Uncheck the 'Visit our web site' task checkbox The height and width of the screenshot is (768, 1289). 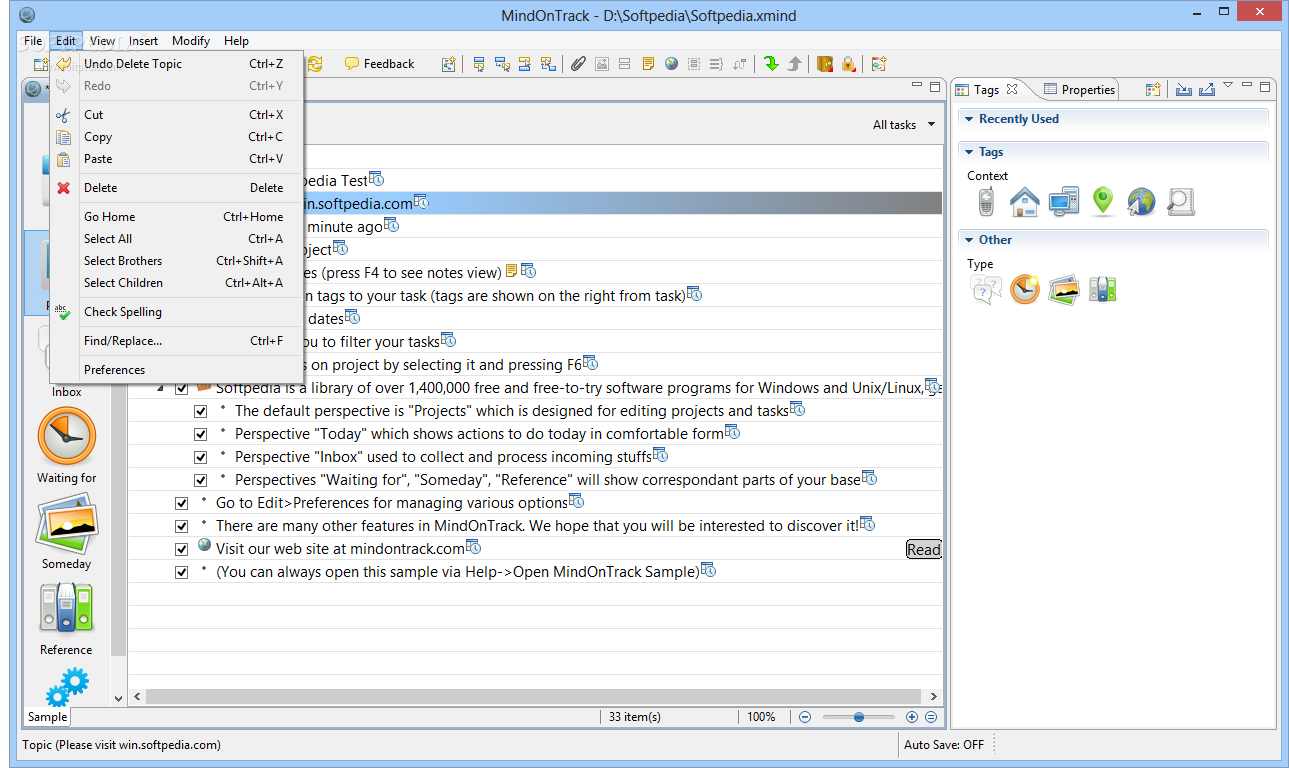[181, 549]
